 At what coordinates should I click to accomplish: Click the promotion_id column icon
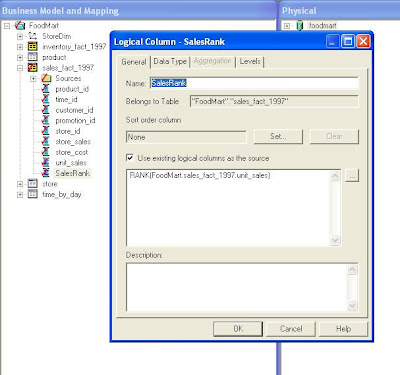pos(46,120)
